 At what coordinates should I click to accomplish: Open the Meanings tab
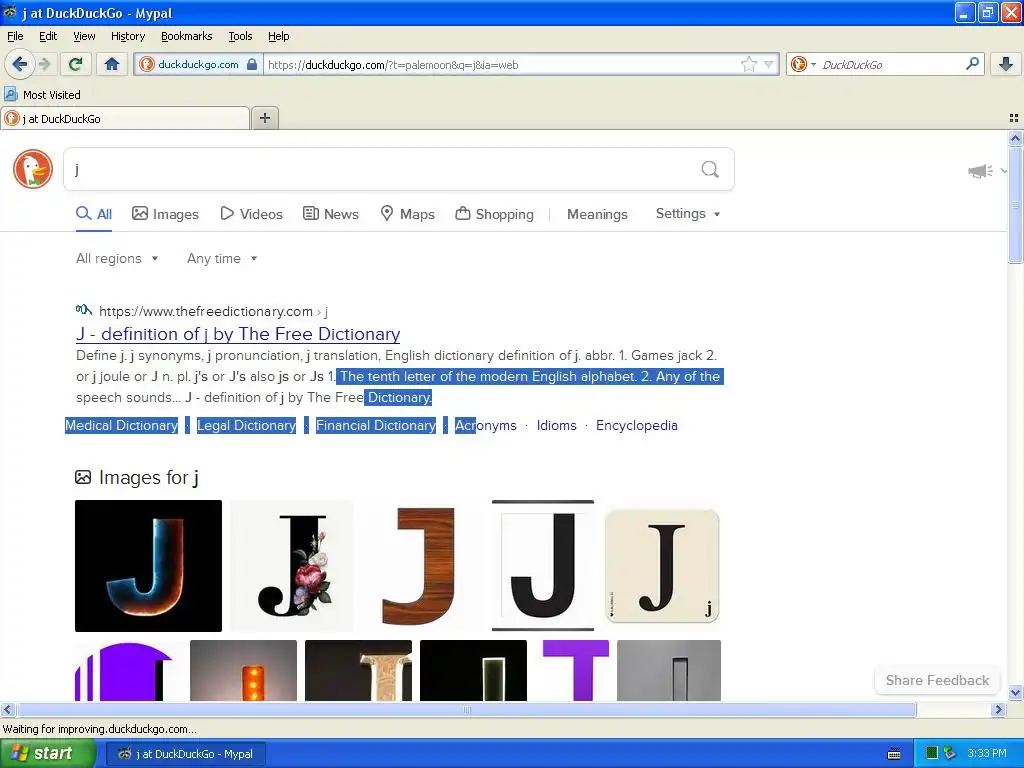tap(597, 214)
